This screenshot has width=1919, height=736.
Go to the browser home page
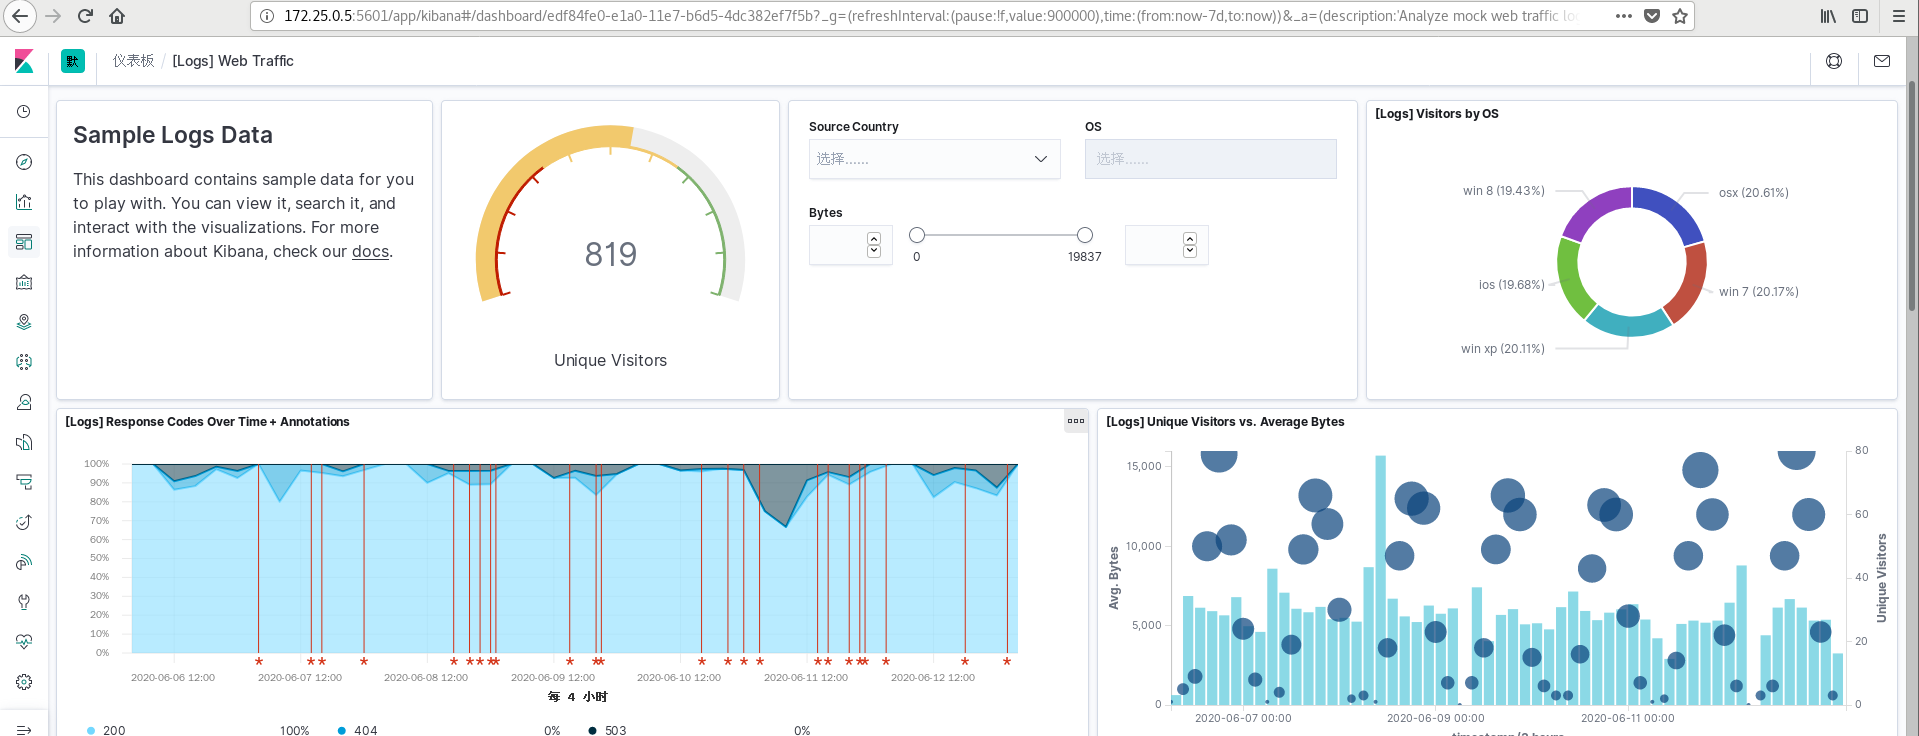(117, 16)
